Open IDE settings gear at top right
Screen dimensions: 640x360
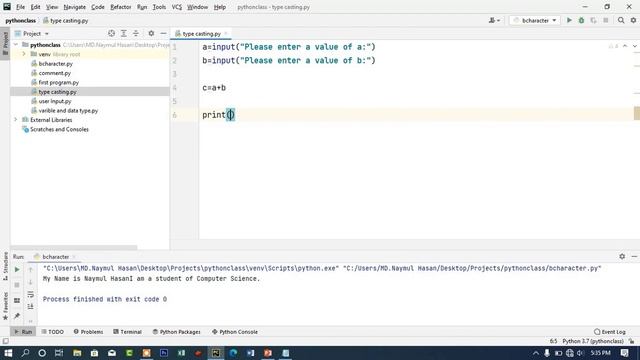point(633,20)
